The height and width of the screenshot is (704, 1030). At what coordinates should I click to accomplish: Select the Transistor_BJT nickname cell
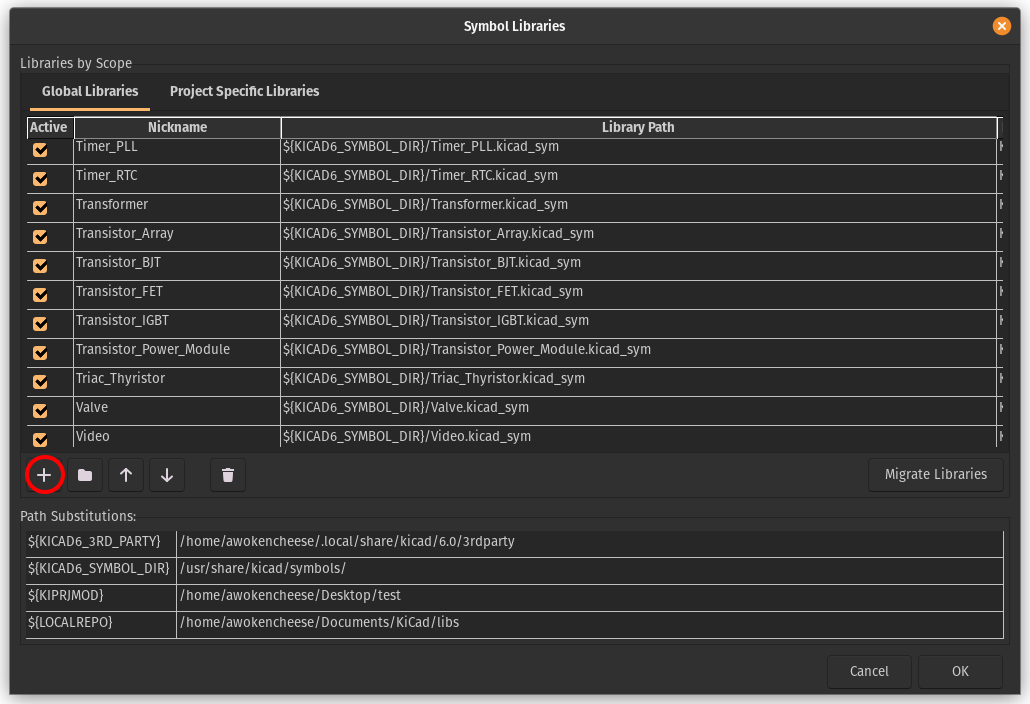point(177,265)
